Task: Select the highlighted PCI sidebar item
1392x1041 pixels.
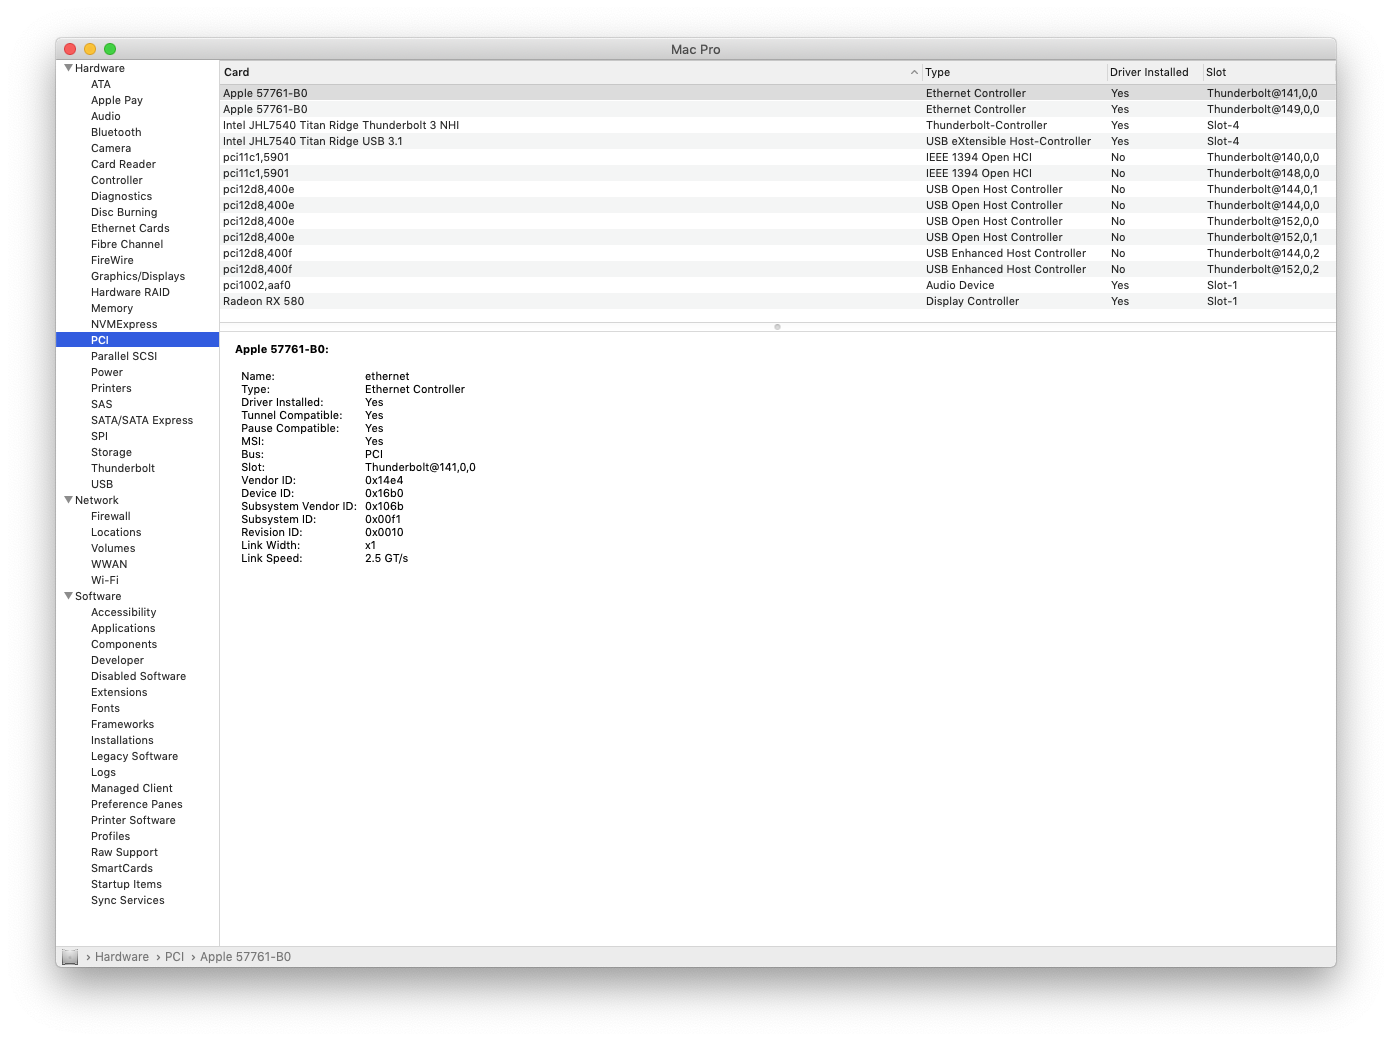Action: [138, 340]
